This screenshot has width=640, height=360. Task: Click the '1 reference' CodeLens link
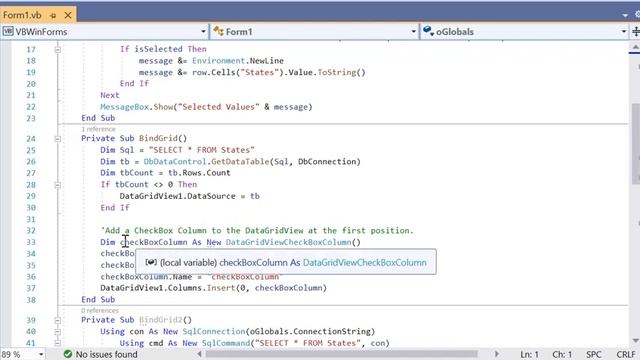98,129
